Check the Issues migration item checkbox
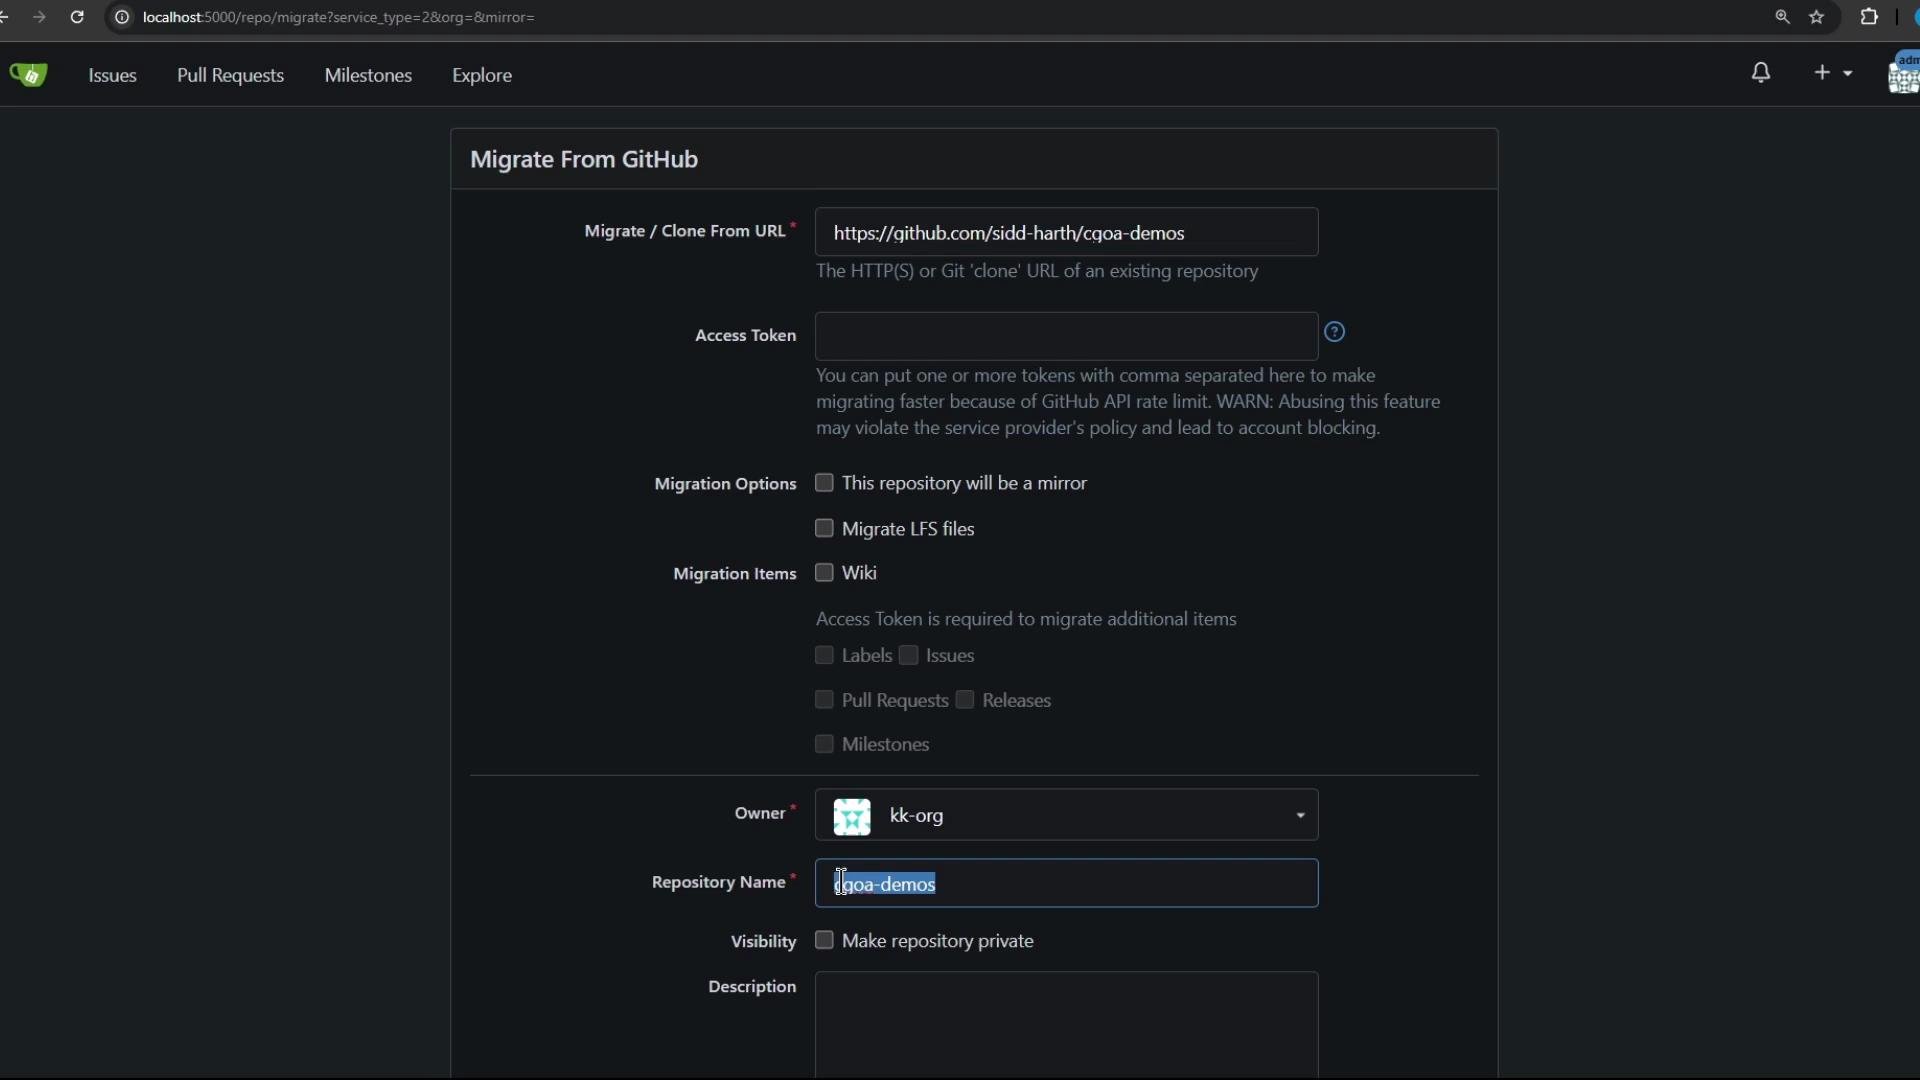 pyautogui.click(x=908, y=655)
